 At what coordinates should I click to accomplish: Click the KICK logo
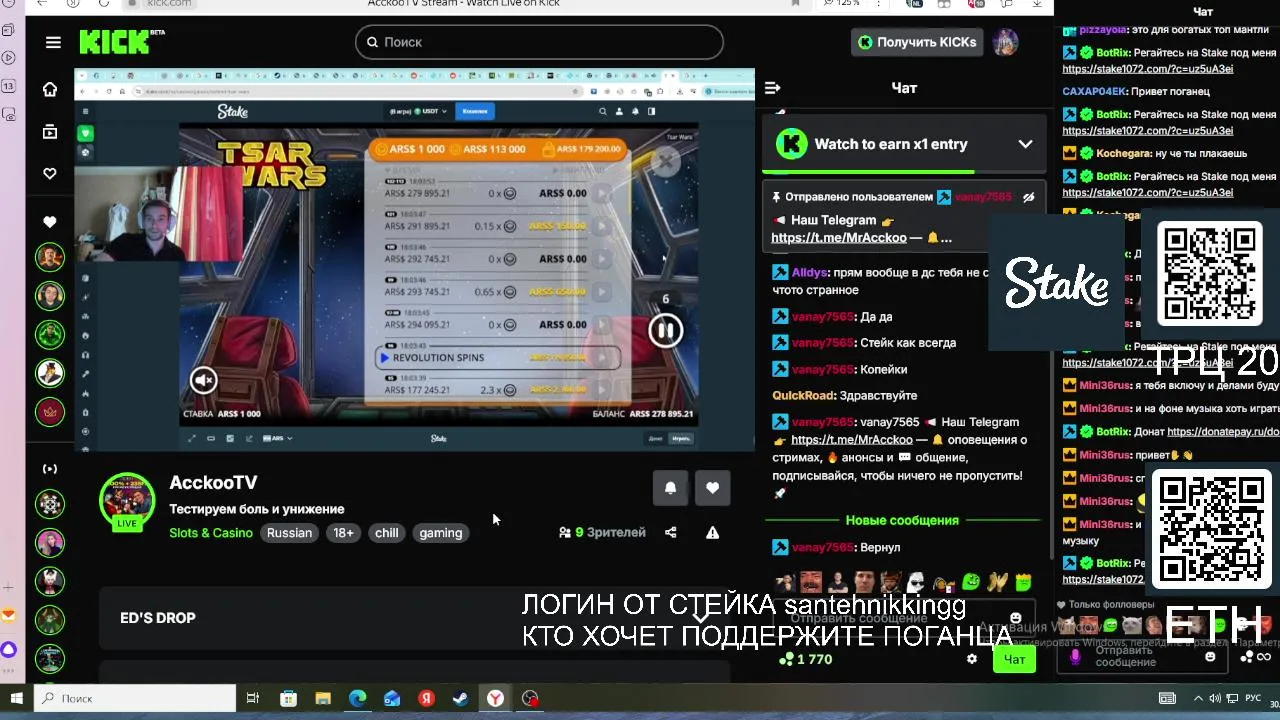pyautogui.click(x=121, y=41)
